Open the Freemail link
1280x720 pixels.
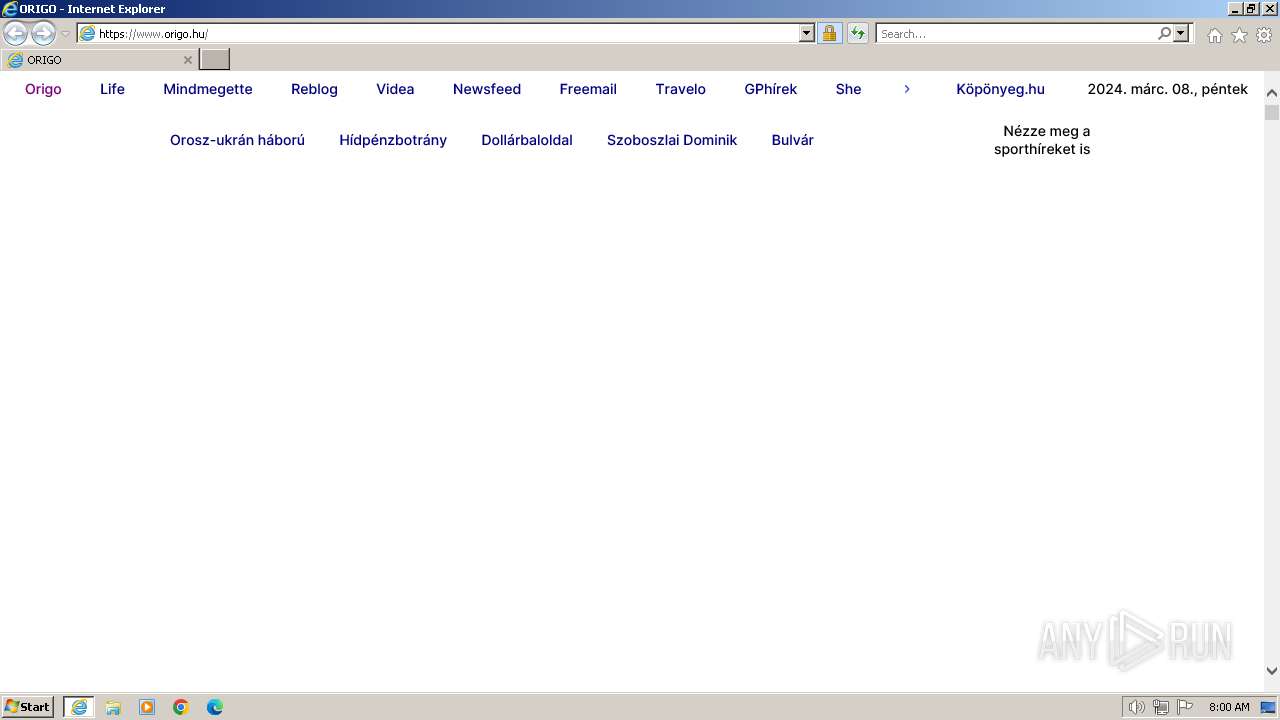click(588, 89)
